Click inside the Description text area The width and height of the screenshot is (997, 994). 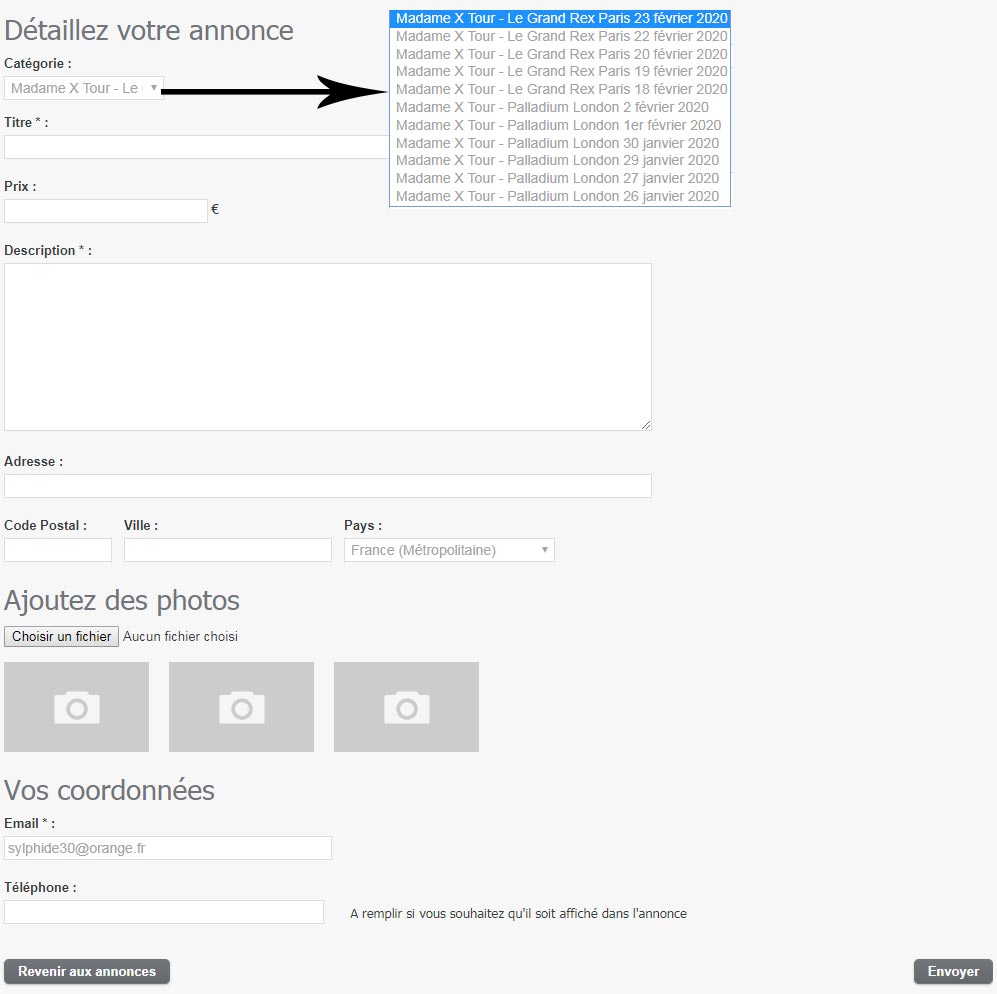(x=327, y=347)
